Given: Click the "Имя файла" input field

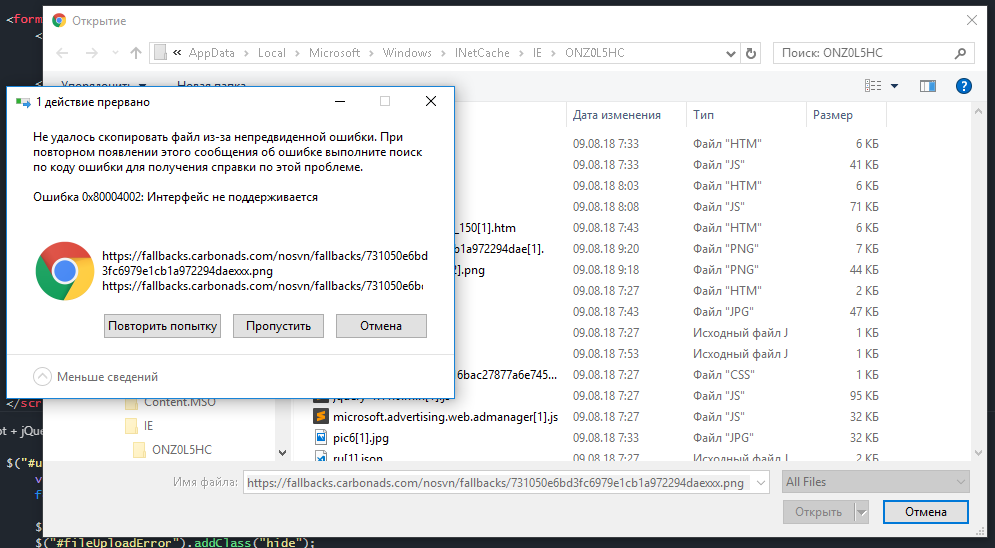Looking at the screenshot, I should pos(496,483).
